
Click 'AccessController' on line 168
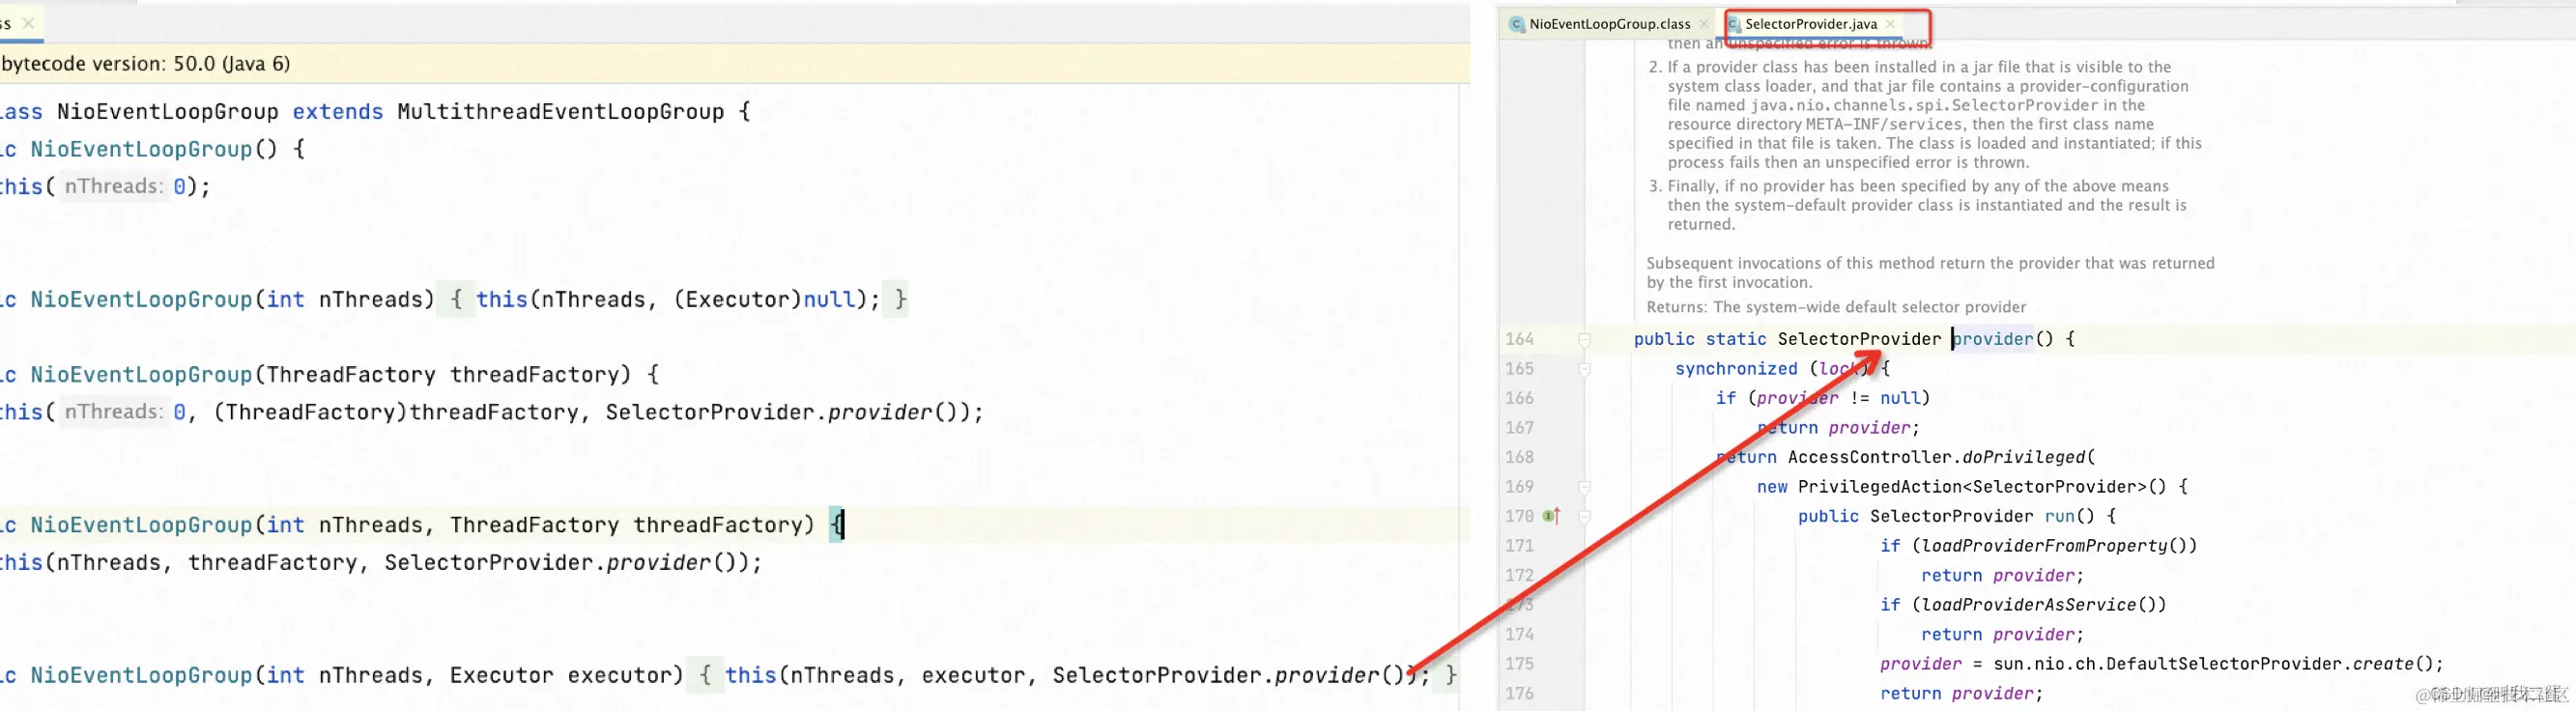tap(1869, 457)
